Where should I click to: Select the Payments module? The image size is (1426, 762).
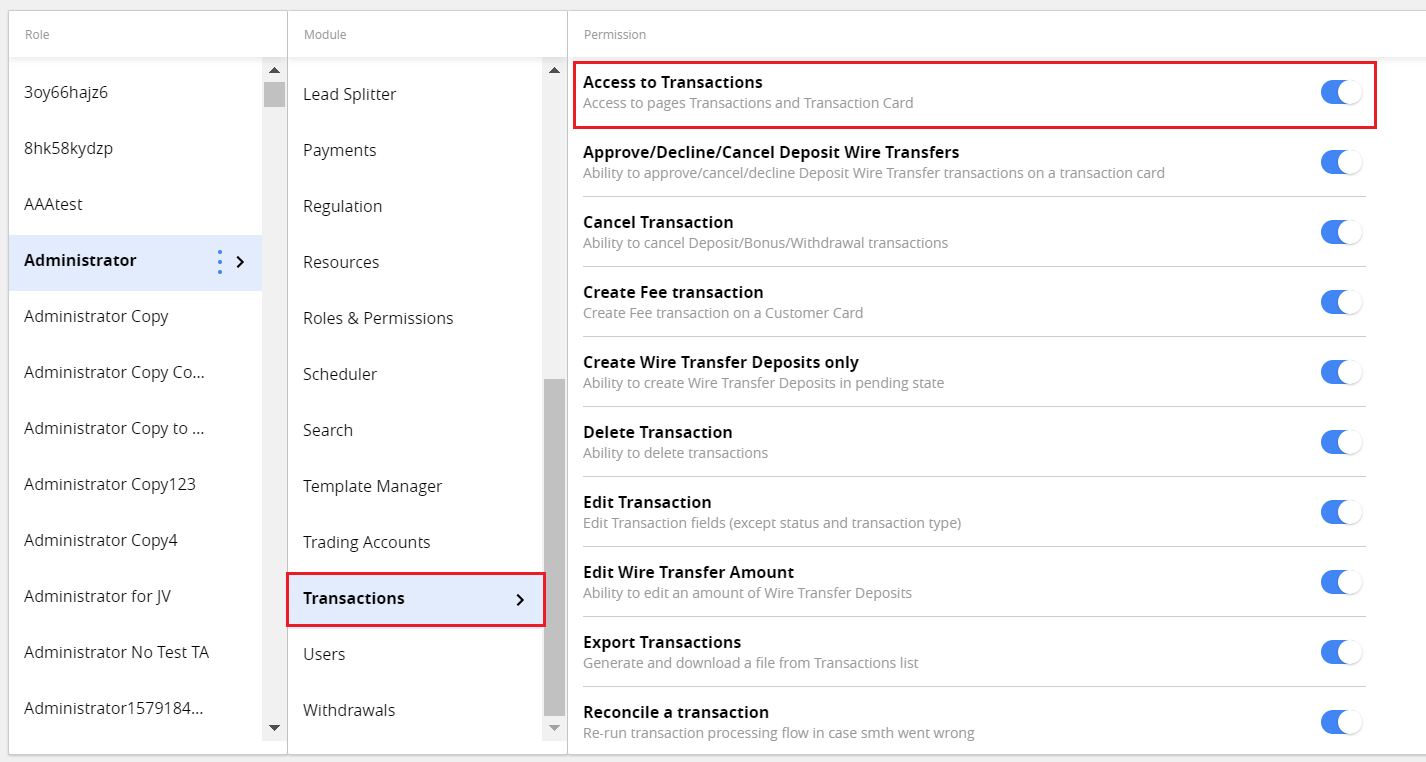click(340, 150)
